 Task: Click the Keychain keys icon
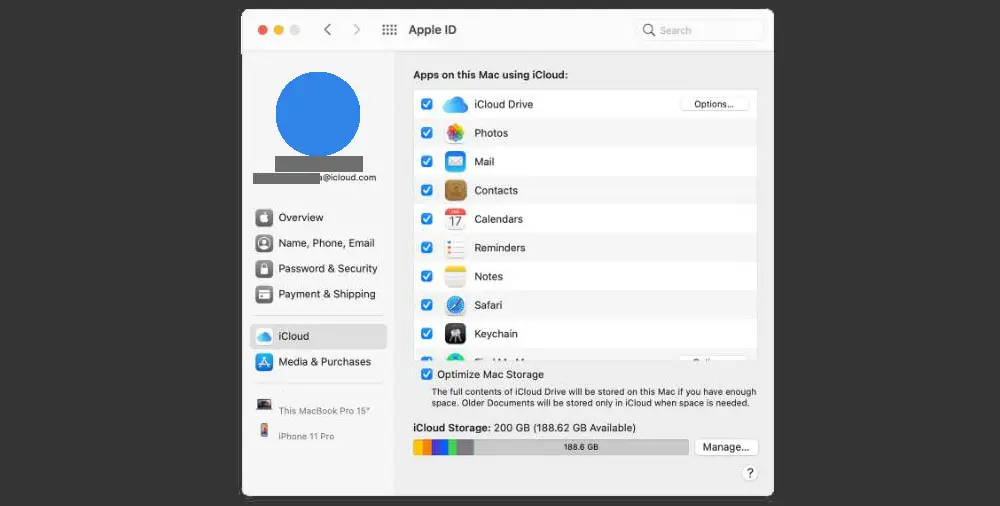(455, 334)
